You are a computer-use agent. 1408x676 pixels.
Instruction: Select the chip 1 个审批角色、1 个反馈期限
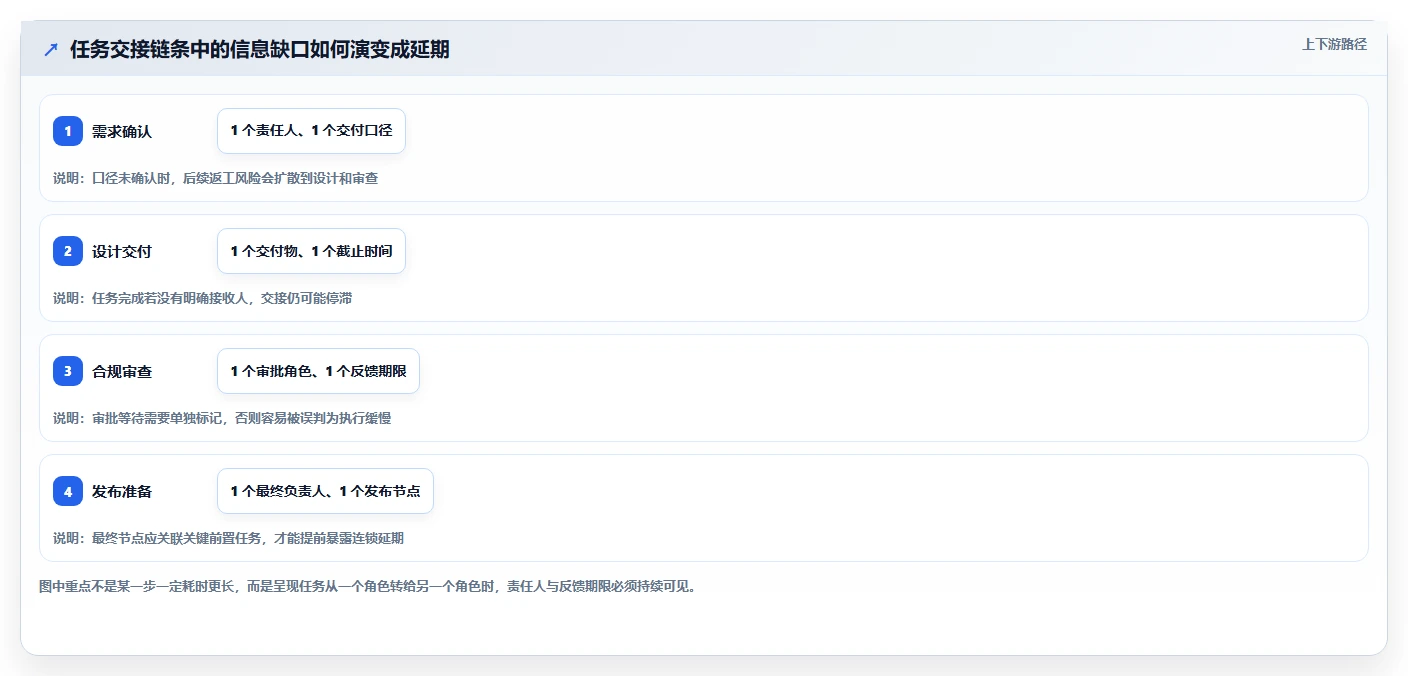pyautogui.click(x=318, y=371)
